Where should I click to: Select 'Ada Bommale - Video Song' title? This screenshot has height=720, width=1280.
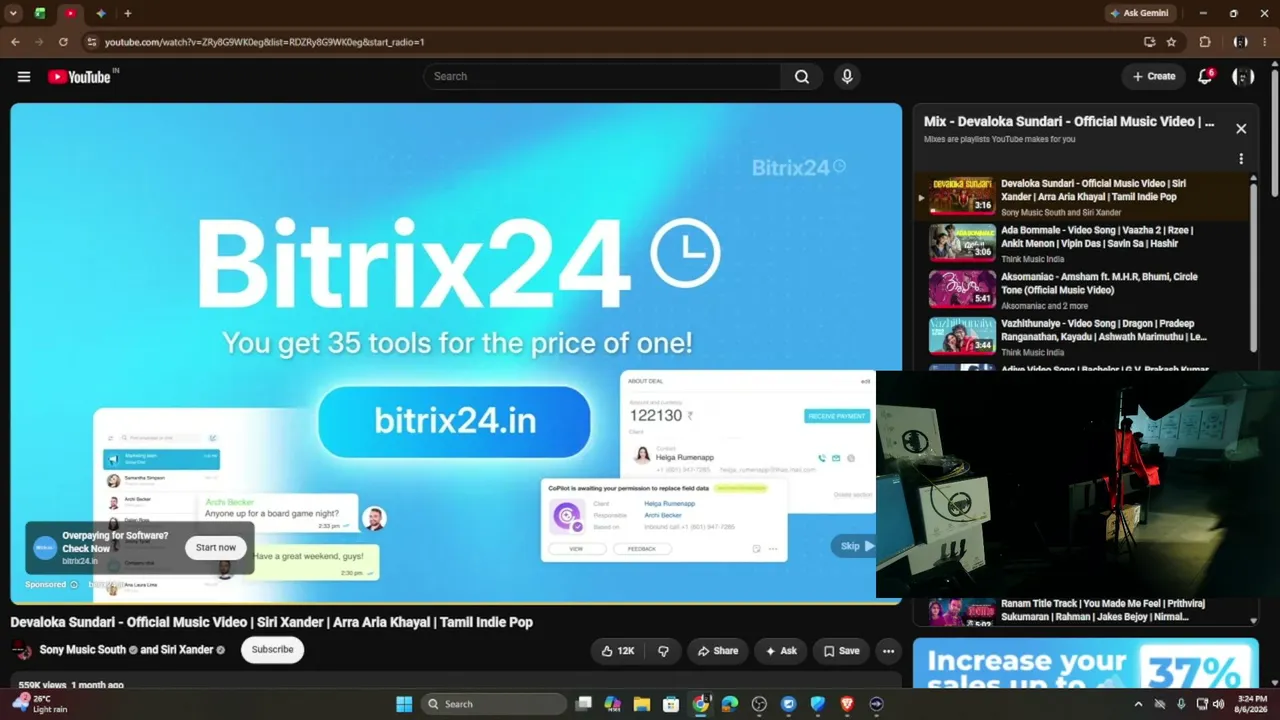[x=1096, y=237]
